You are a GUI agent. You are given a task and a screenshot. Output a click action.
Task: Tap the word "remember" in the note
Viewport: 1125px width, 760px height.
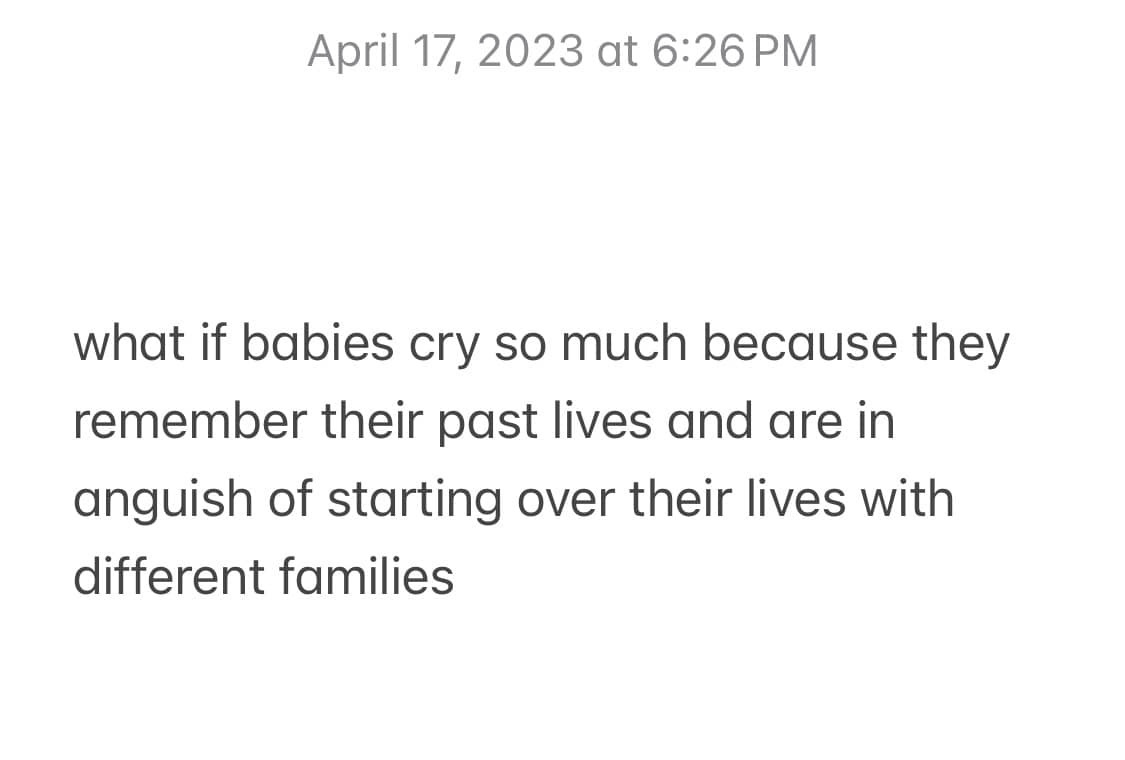click(x=190, y=421)
